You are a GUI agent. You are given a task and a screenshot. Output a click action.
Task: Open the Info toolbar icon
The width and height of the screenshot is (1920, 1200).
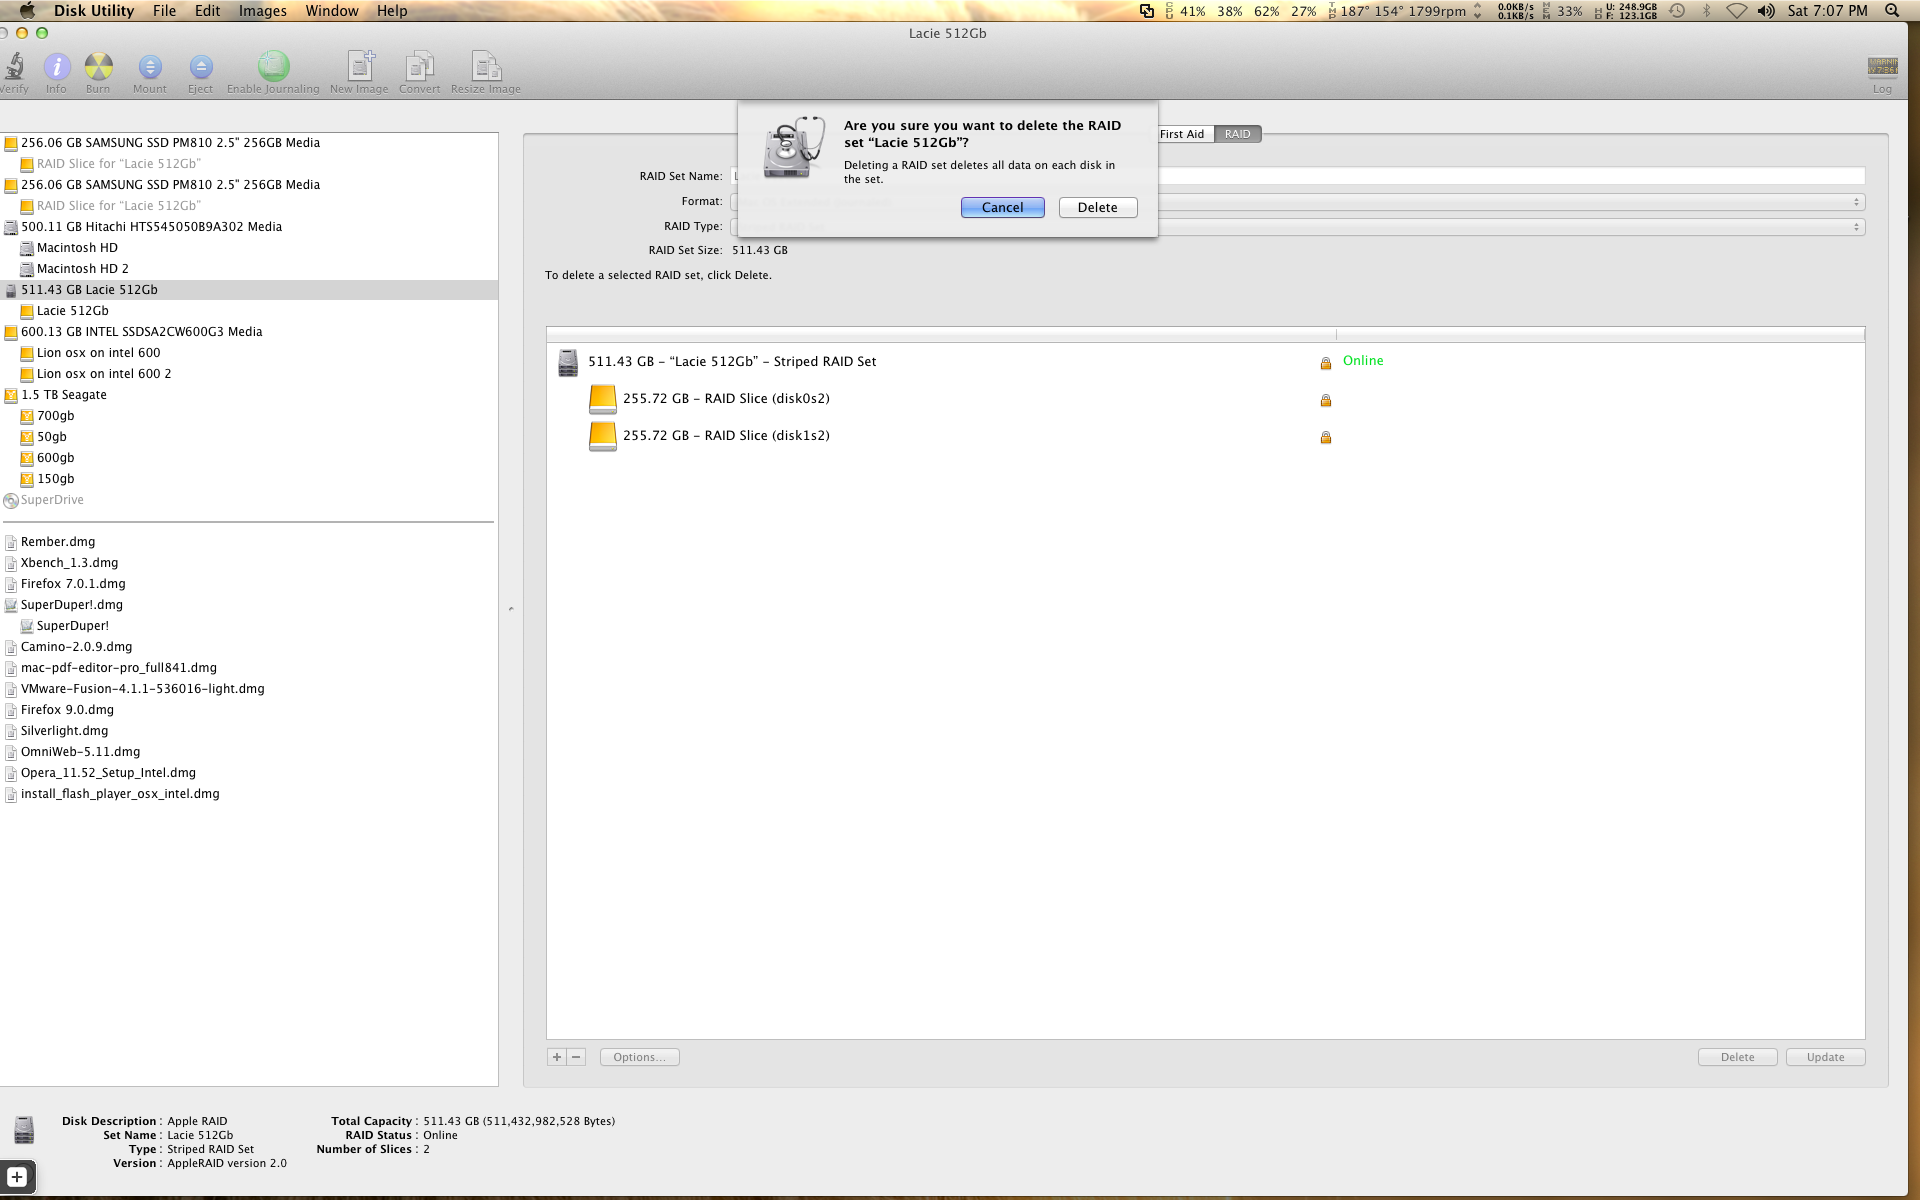pyautogui.click(x=57, y=66)
